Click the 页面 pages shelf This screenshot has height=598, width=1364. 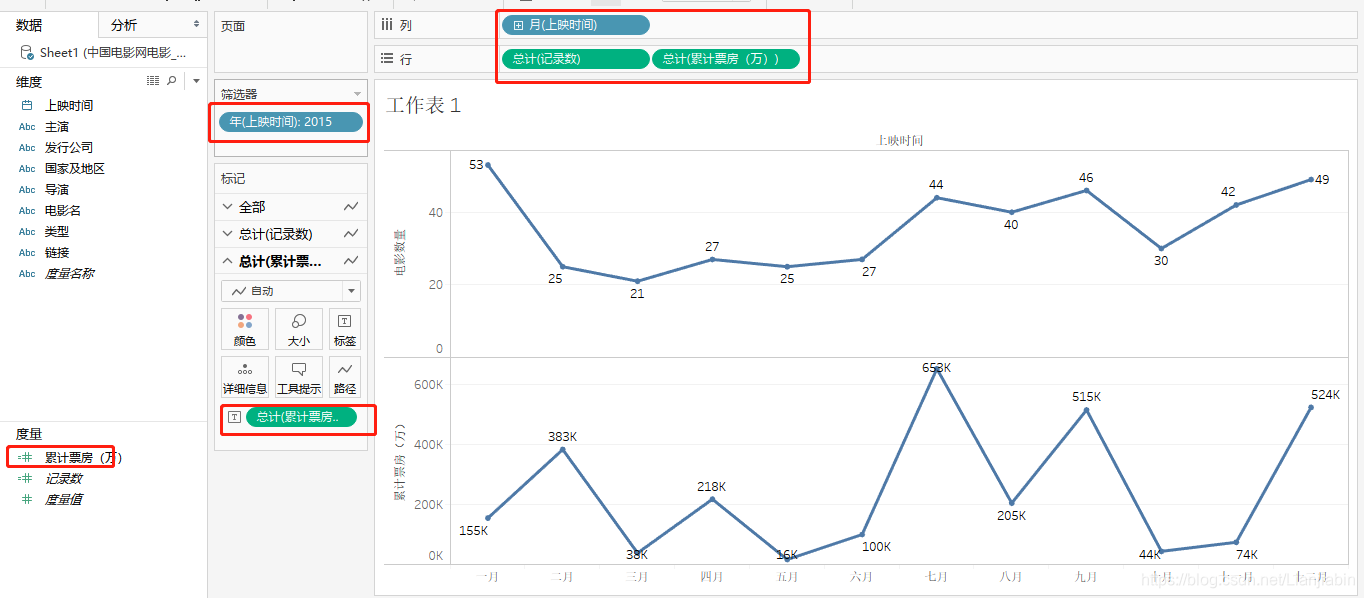coord(291,43)
